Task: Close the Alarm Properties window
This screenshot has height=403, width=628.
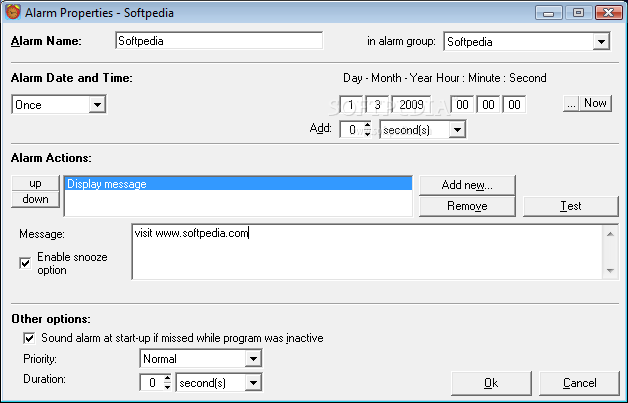Action: [608, 12]
